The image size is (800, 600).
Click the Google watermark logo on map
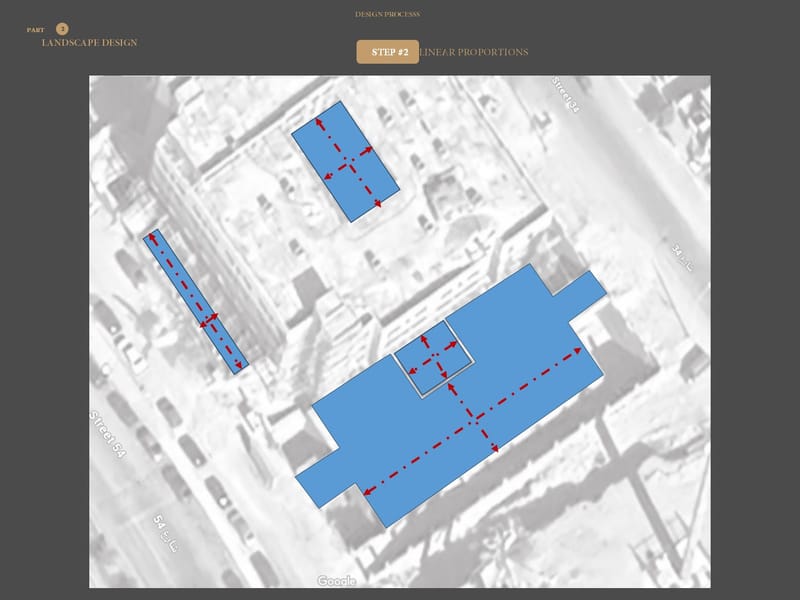(337, 581)
